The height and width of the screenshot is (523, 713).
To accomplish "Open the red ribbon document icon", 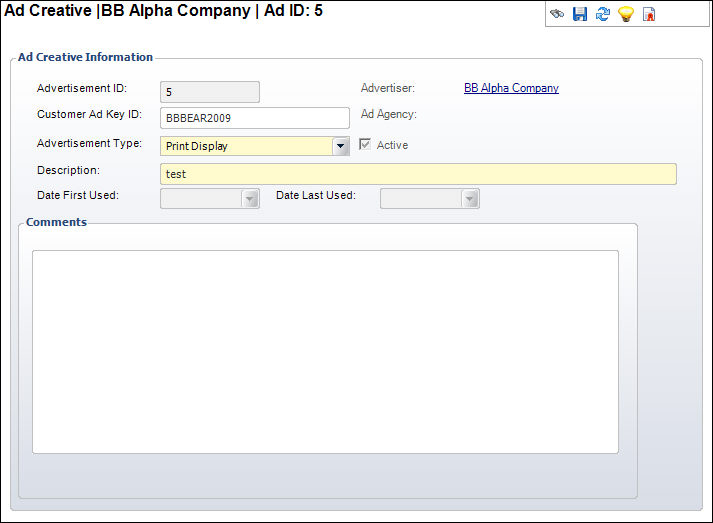I will 649,15.
